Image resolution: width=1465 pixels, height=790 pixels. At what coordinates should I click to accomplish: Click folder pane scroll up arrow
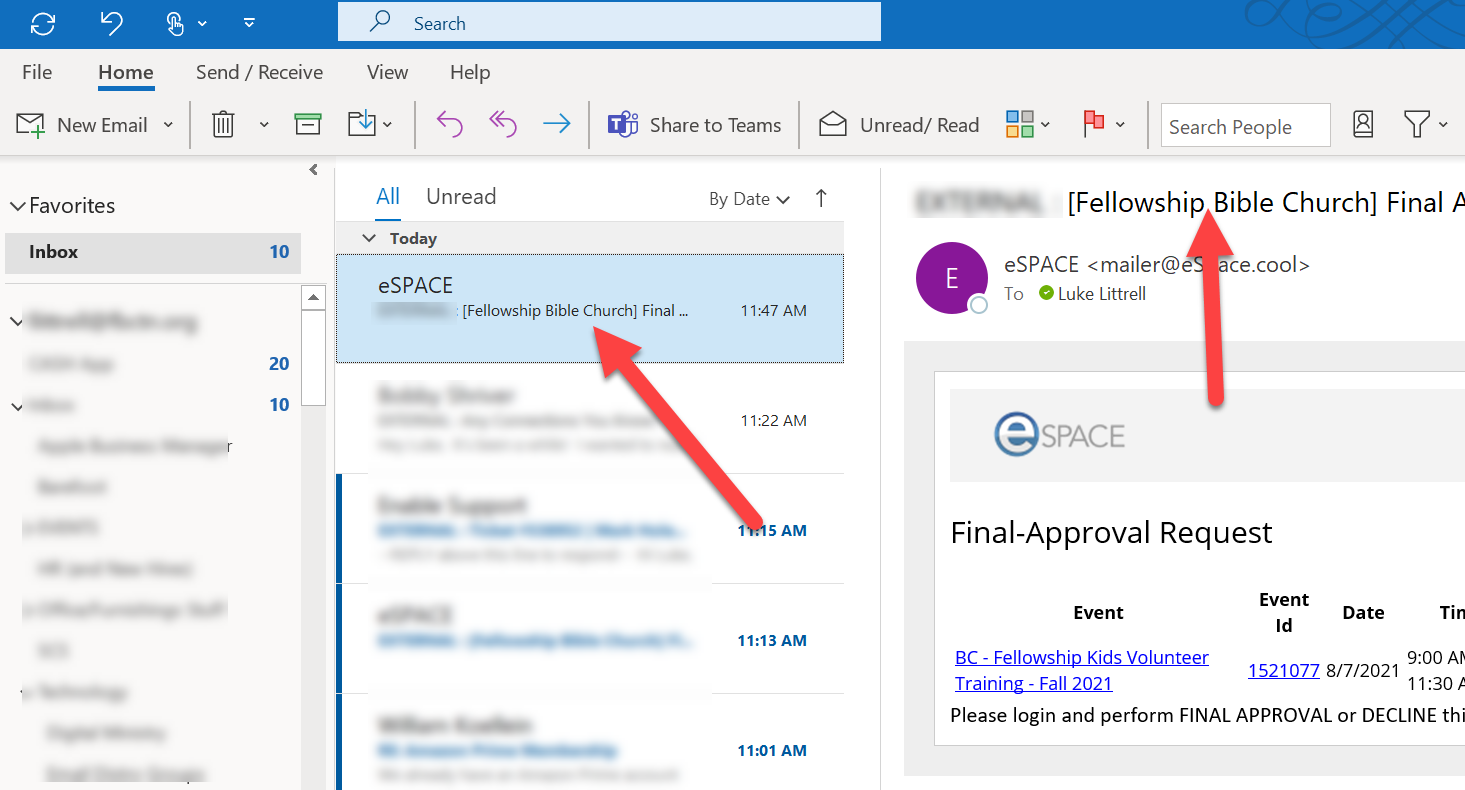click(314, 298)
